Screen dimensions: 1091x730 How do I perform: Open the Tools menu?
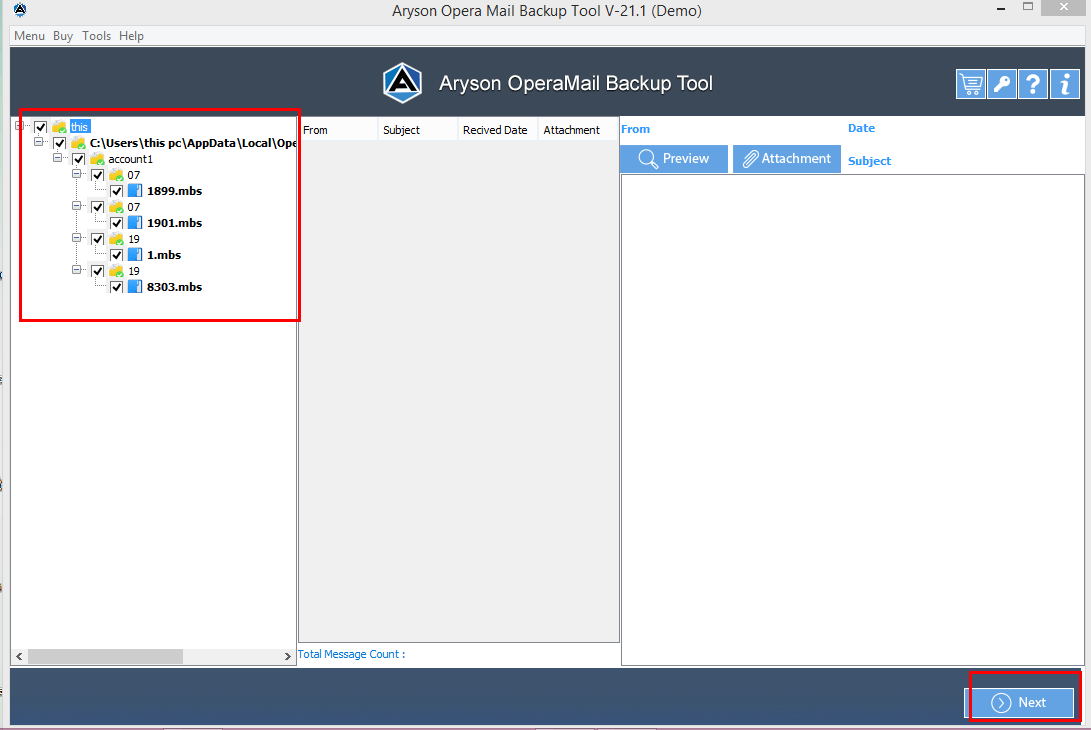96,35
